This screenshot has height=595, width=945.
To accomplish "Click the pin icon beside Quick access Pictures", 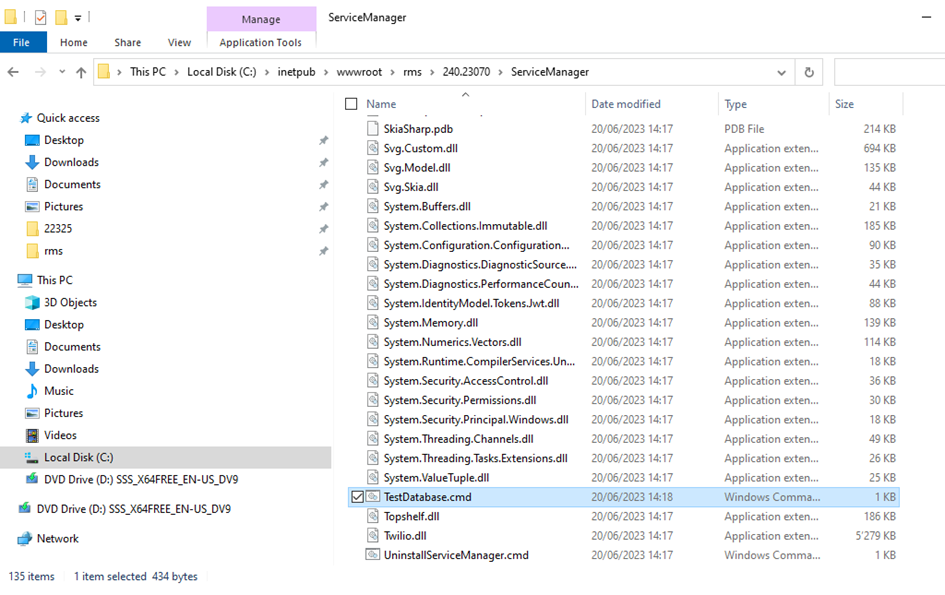I will pyautogui.click(x=324, y=207).
